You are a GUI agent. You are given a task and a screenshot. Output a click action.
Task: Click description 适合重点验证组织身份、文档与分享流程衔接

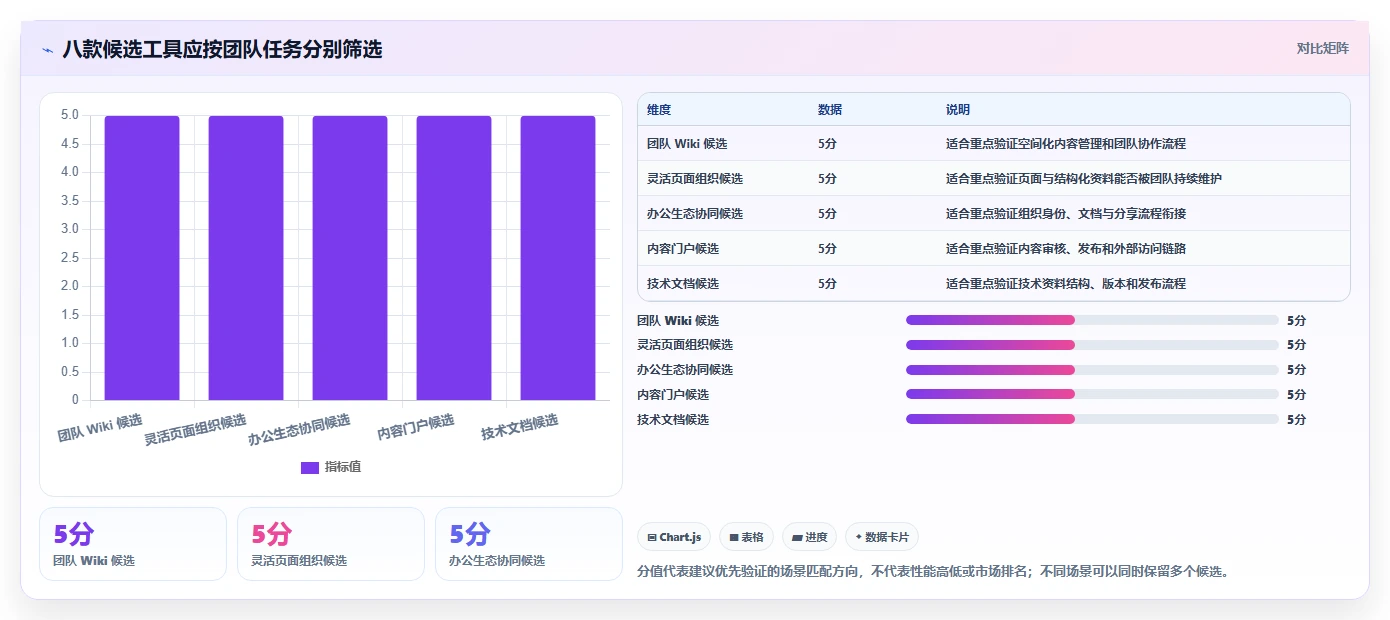point(1066,214)
